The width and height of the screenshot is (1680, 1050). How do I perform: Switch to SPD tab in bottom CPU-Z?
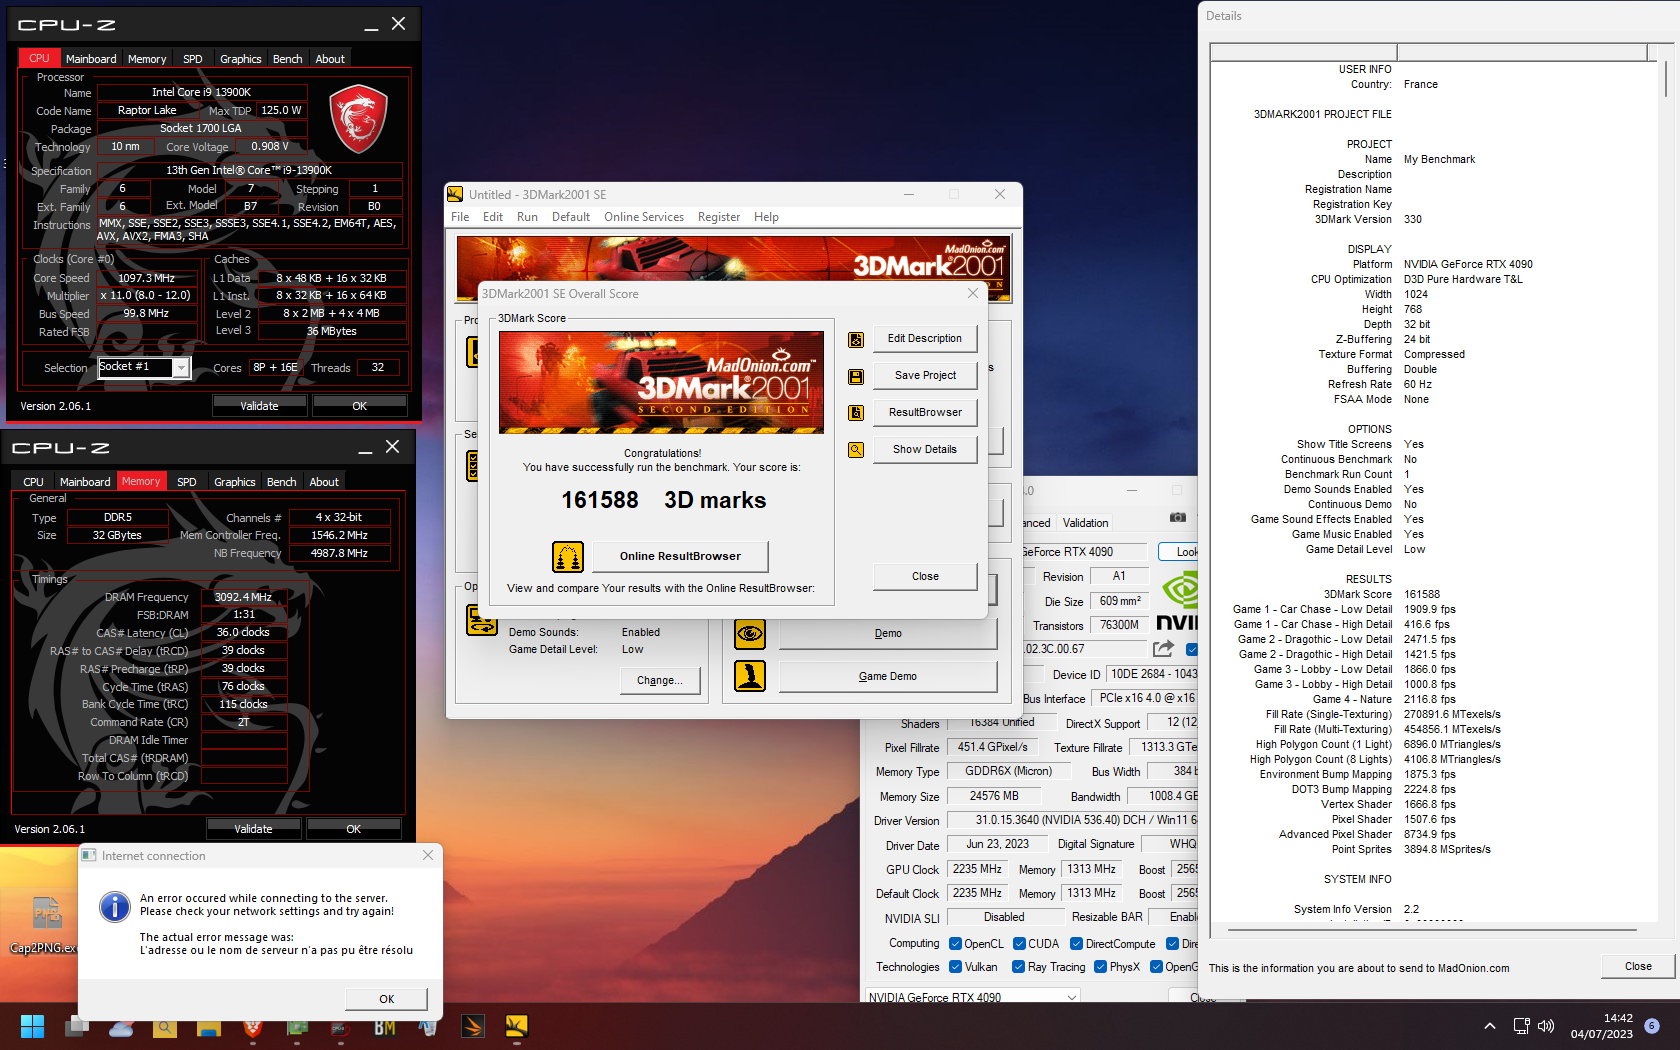pos(187,482)
